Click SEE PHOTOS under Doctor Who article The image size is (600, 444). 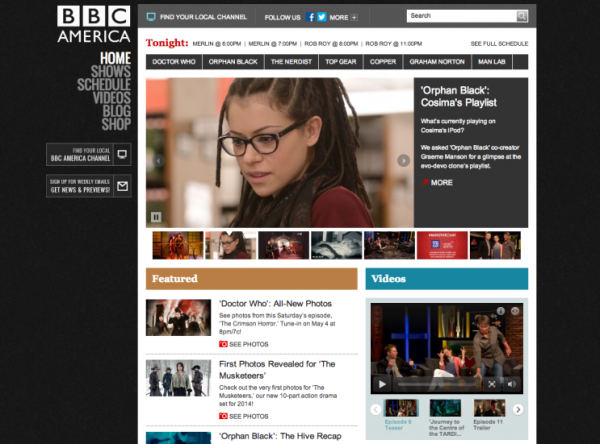tap(244, 344)
